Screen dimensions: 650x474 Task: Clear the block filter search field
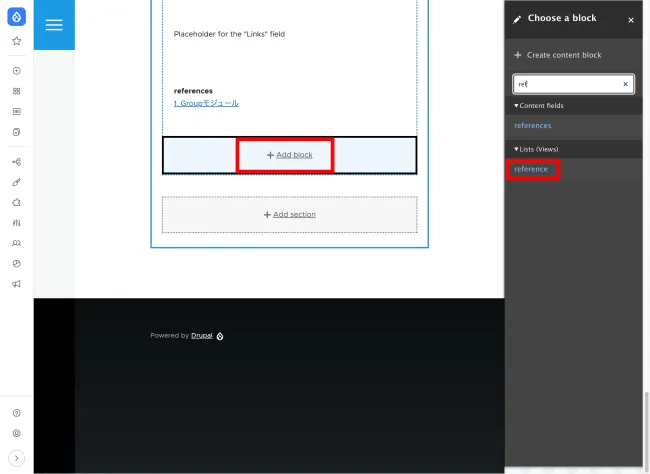(x=626, y=84)
